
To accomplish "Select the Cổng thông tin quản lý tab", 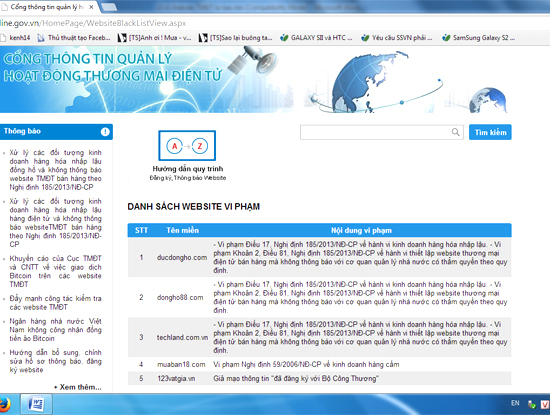I will (x=46, y=7).
